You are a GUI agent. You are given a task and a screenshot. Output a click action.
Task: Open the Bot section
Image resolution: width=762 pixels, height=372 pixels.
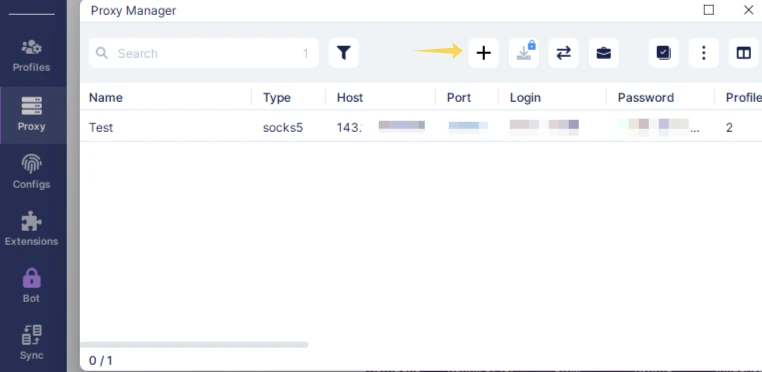pyautogui.click(x=32, y=286)
